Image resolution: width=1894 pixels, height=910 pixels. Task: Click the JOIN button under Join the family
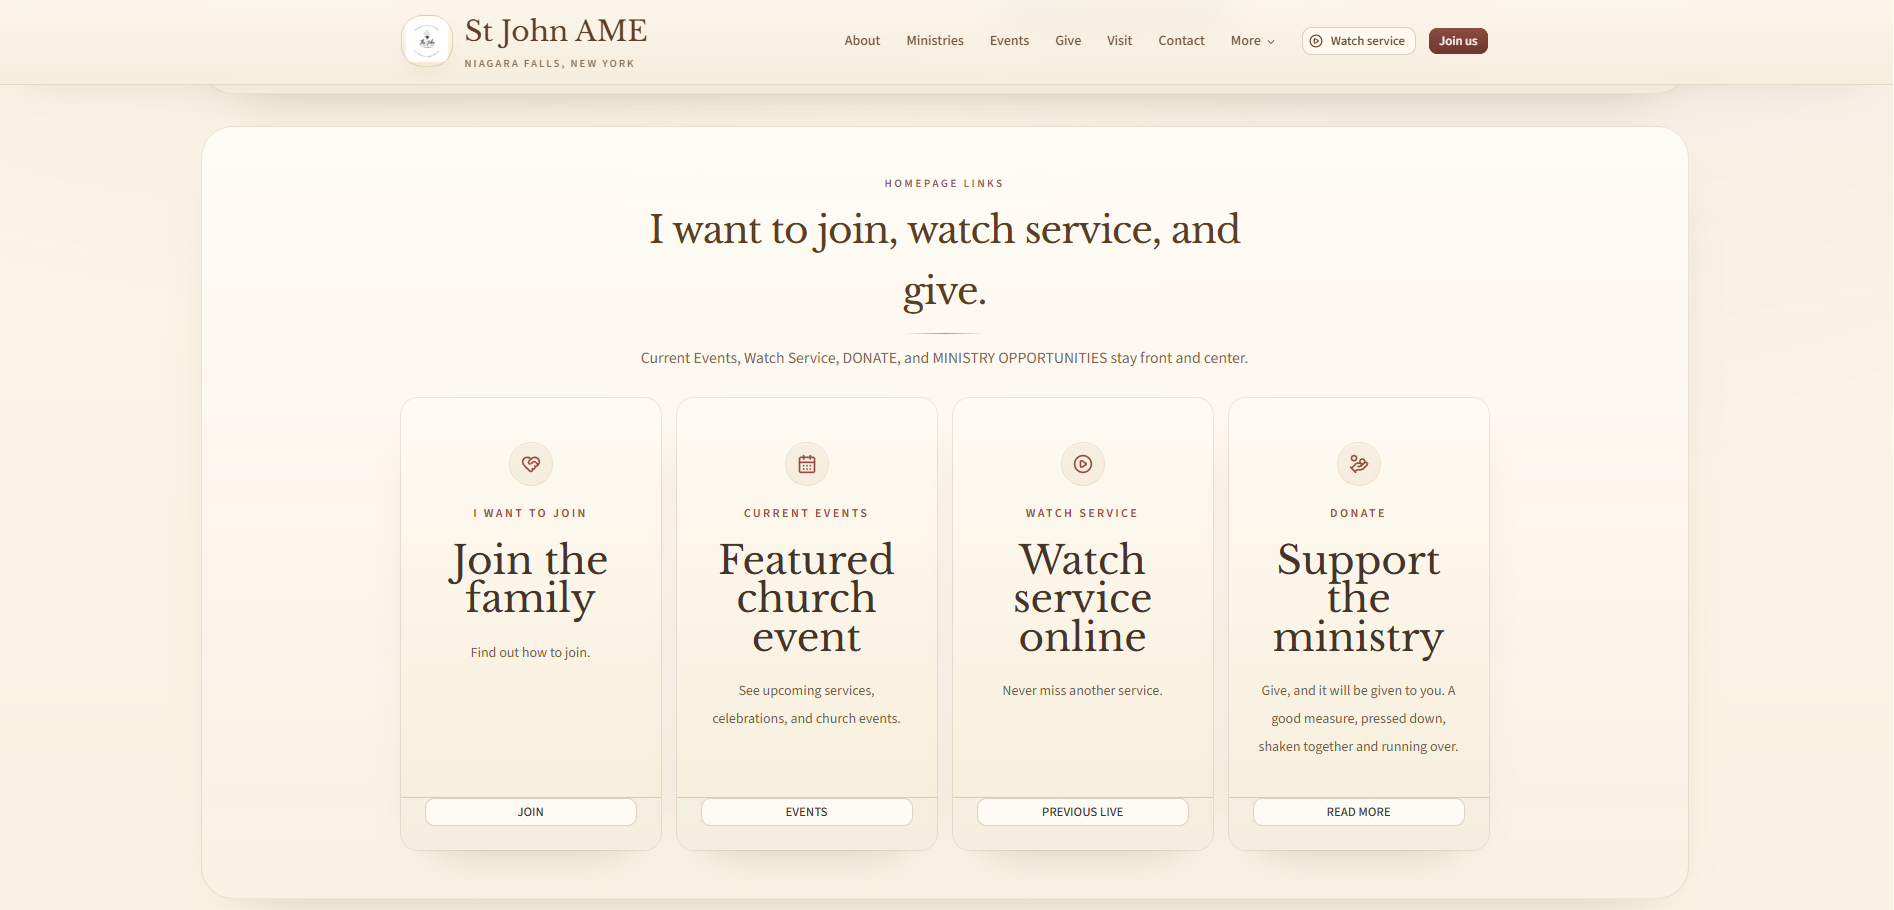click(530, 811)
